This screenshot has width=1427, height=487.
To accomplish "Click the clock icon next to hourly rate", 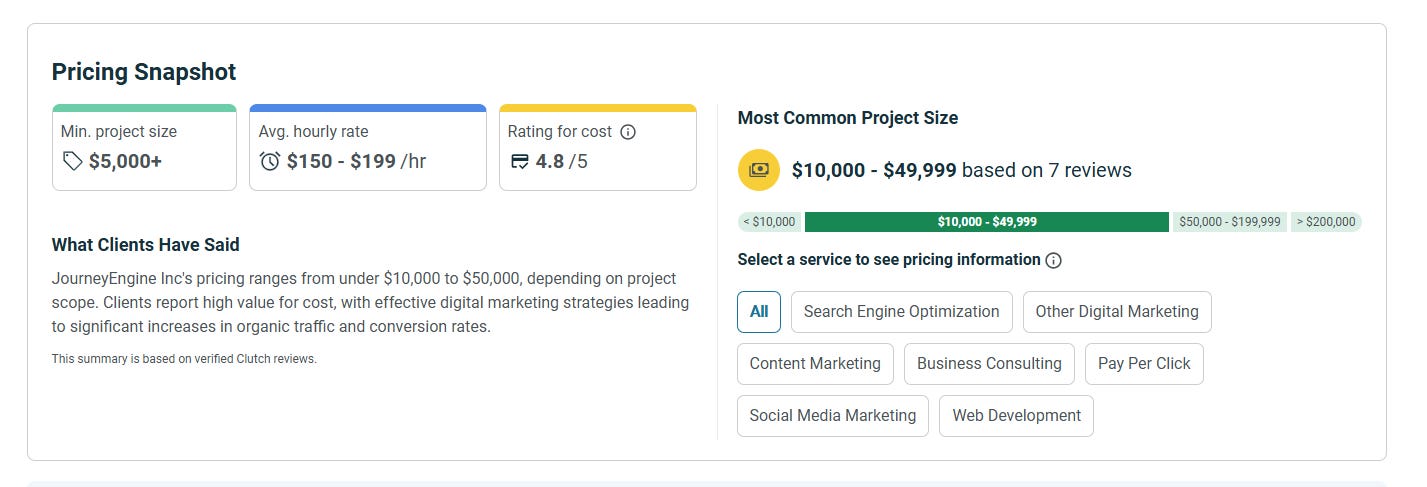I will (269, 161).
